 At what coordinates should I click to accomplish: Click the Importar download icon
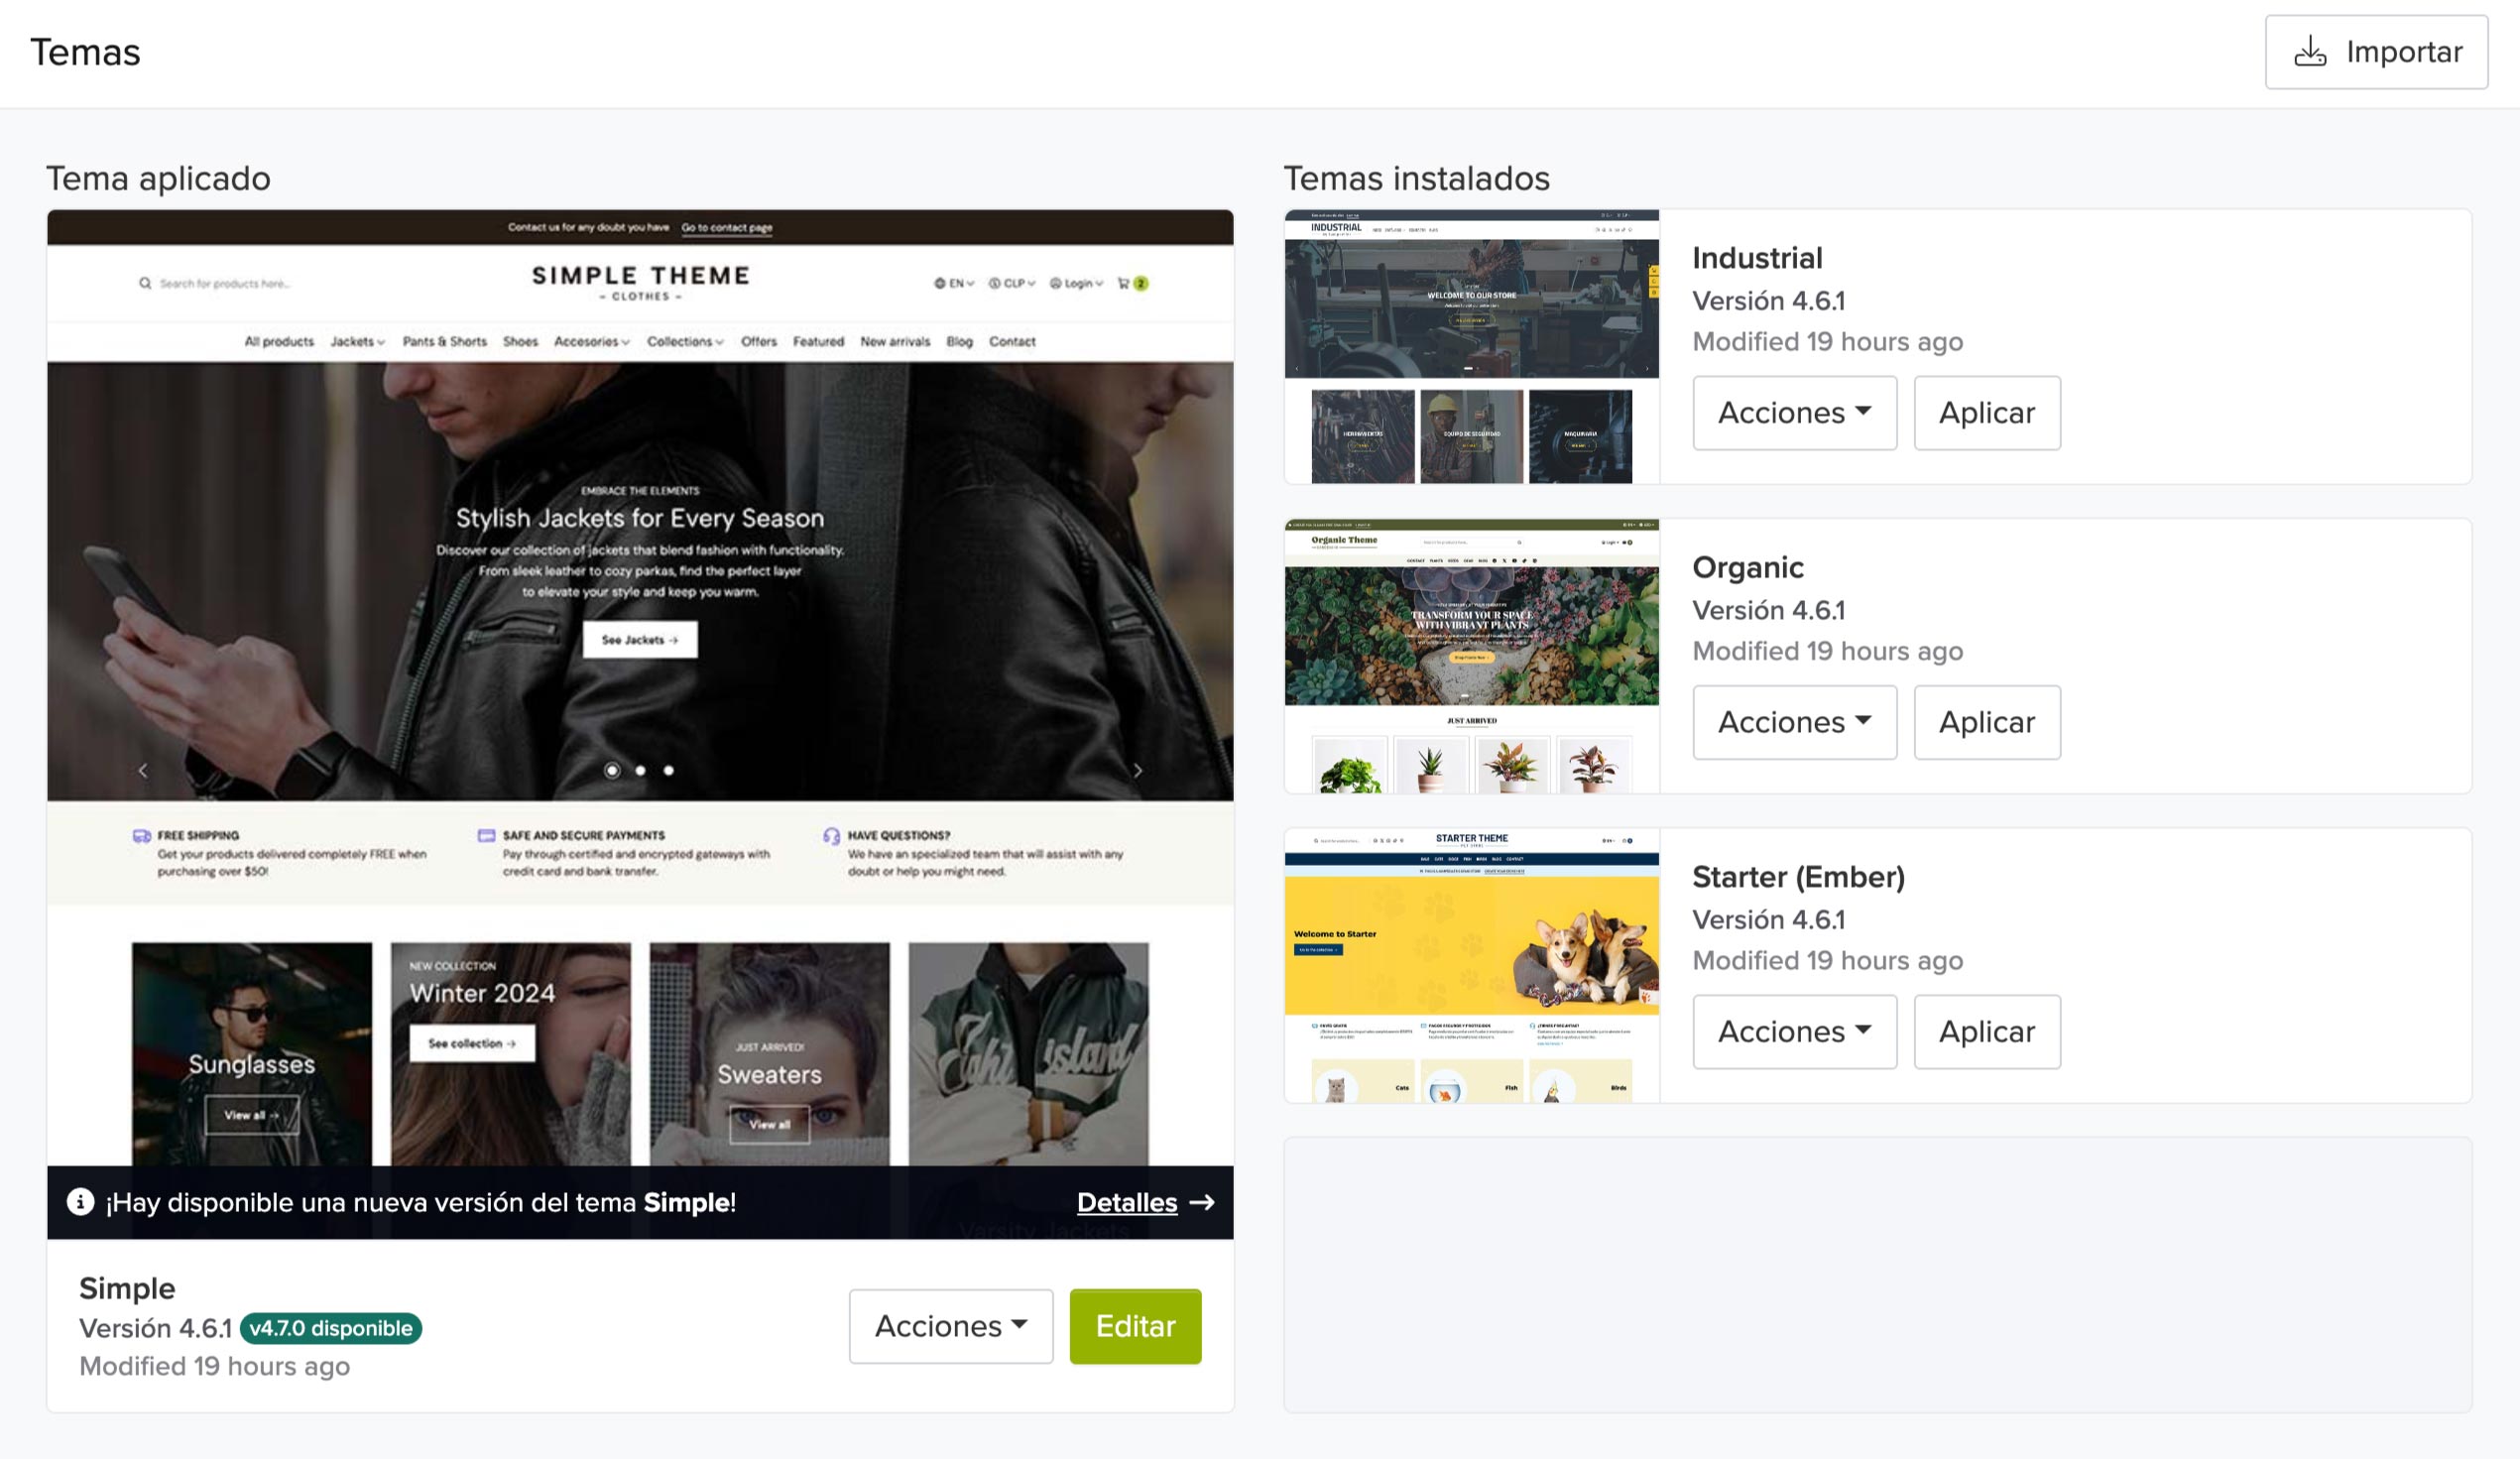[x=2309, y=52]
